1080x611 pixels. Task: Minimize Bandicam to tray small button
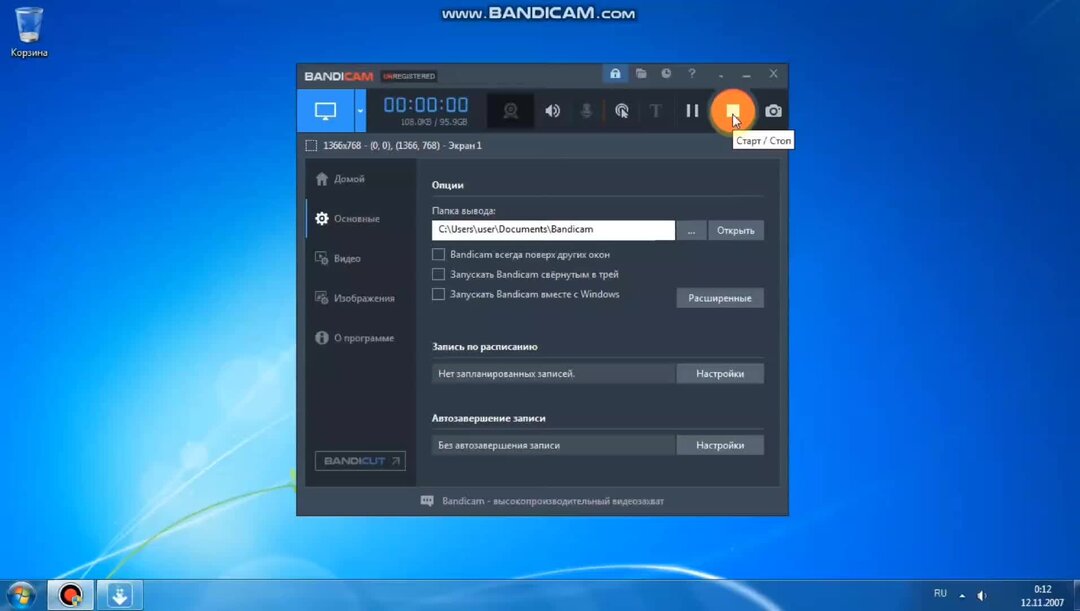click(x=720, y=74)
